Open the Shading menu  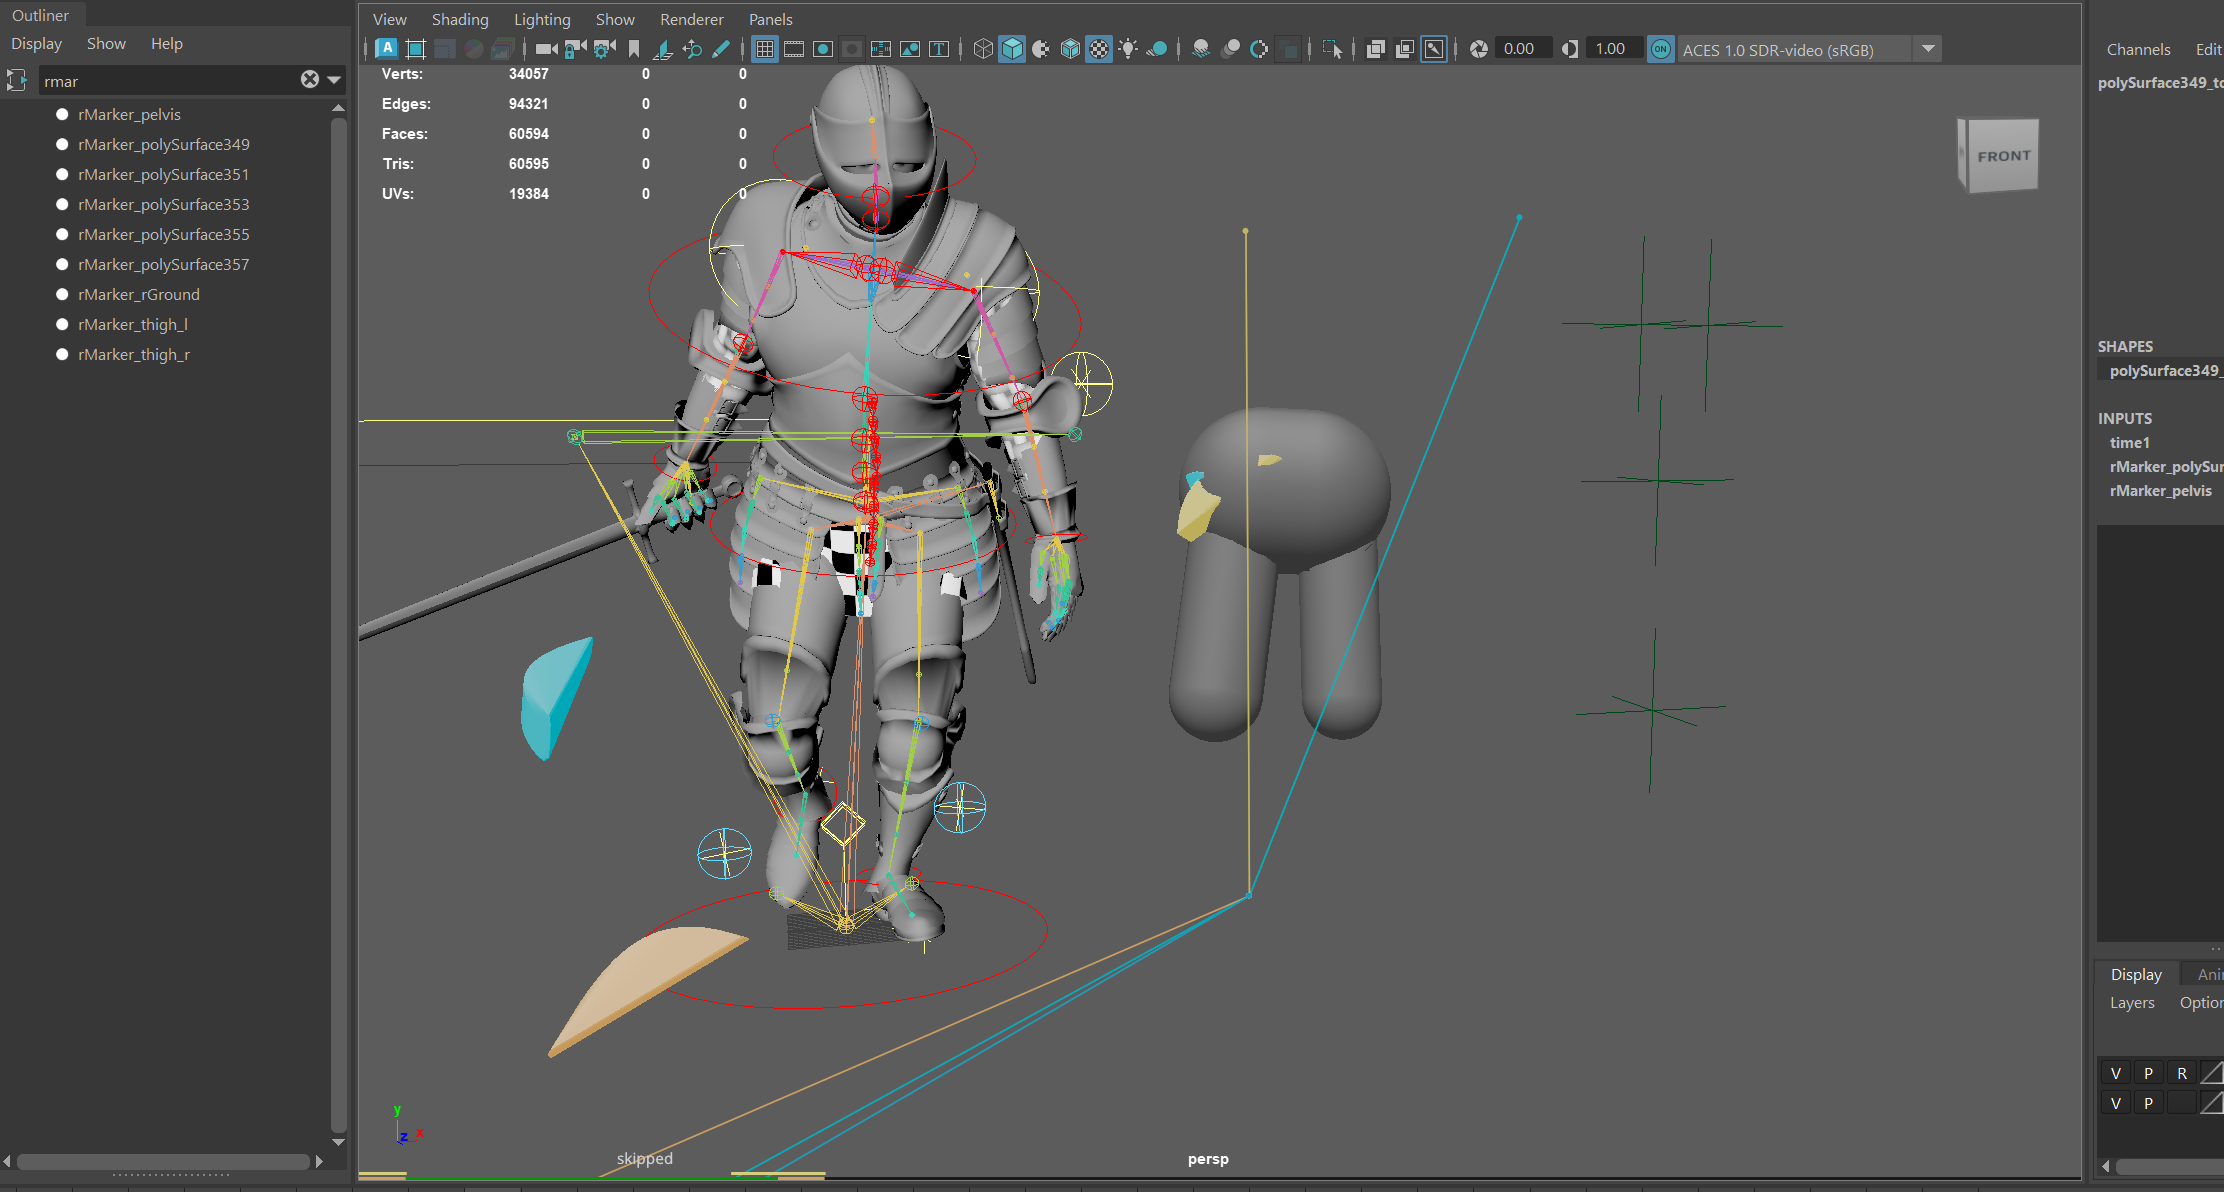(460, 20)
